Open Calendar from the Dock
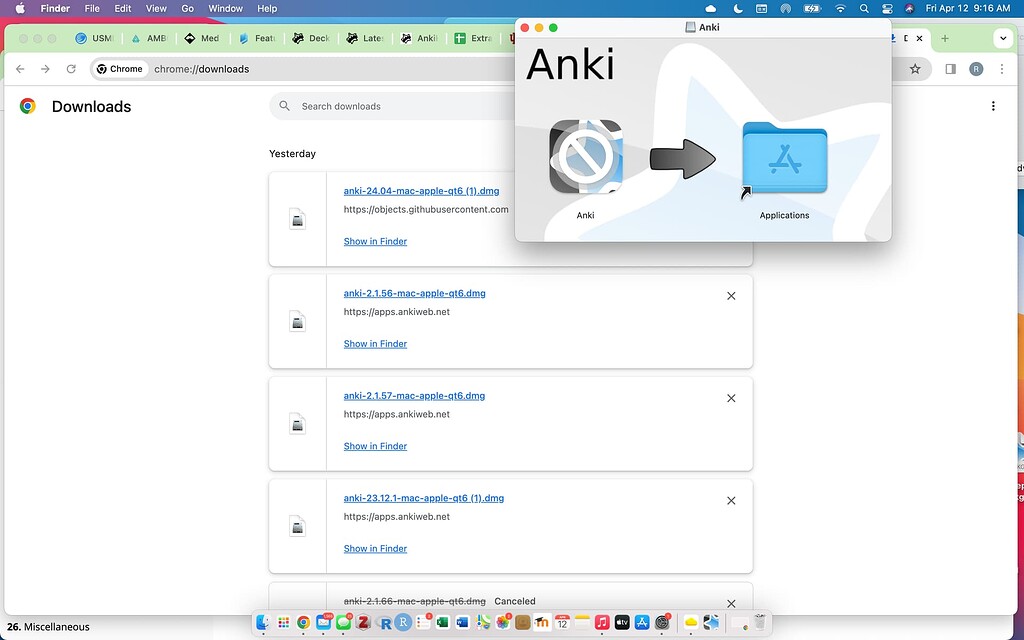 coord(562,622)
